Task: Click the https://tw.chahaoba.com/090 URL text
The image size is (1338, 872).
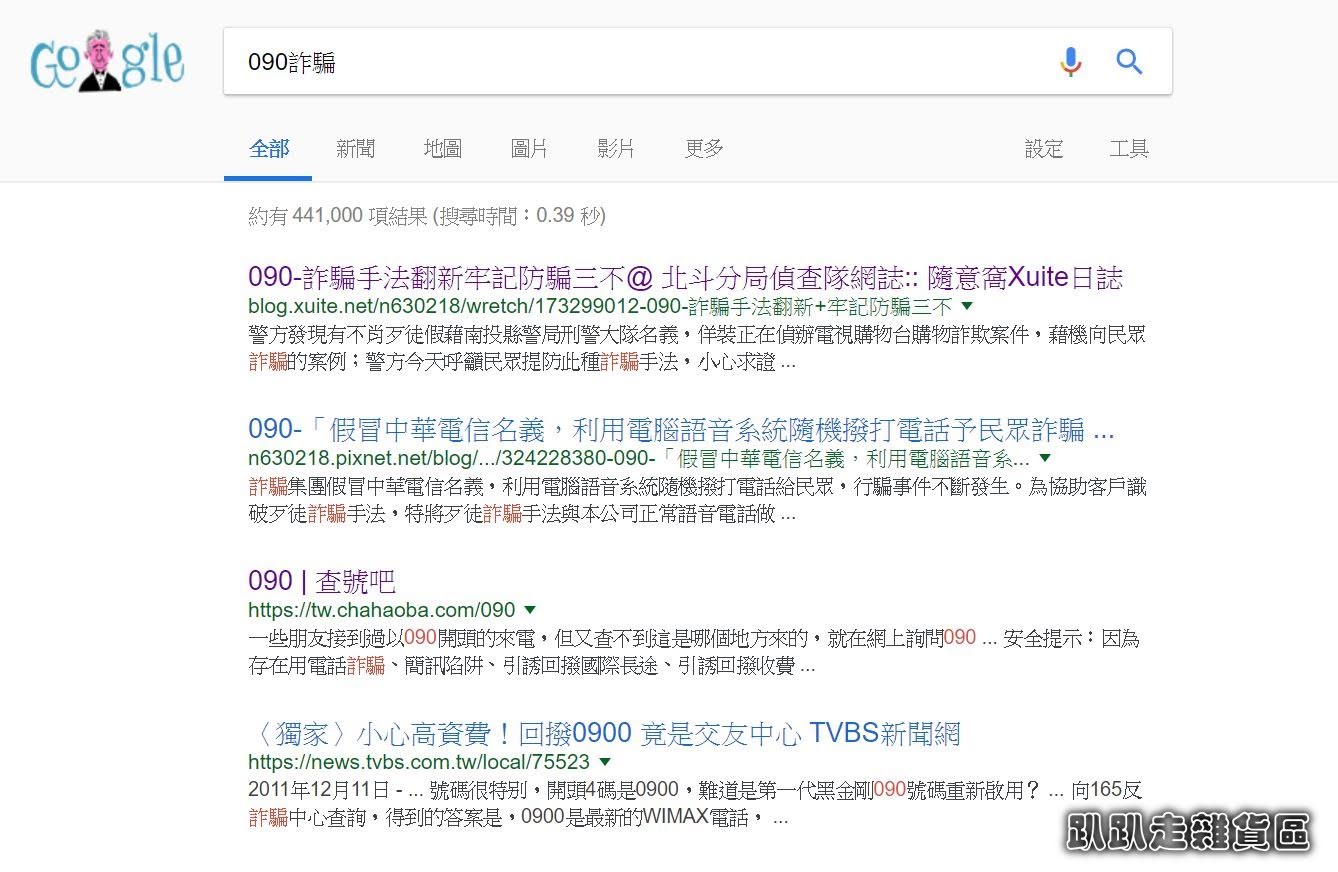Action: click(382, 610)
